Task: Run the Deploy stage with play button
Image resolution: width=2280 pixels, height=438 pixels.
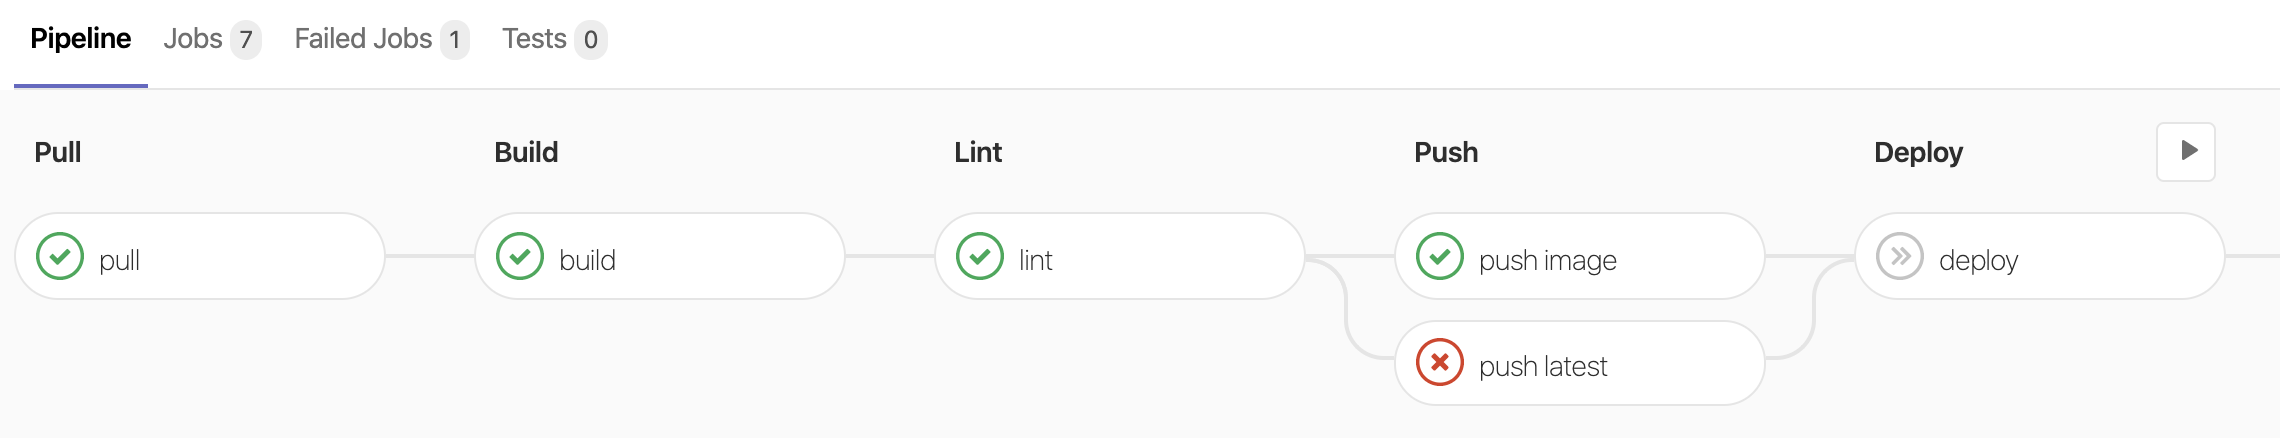Action: 2186,152
